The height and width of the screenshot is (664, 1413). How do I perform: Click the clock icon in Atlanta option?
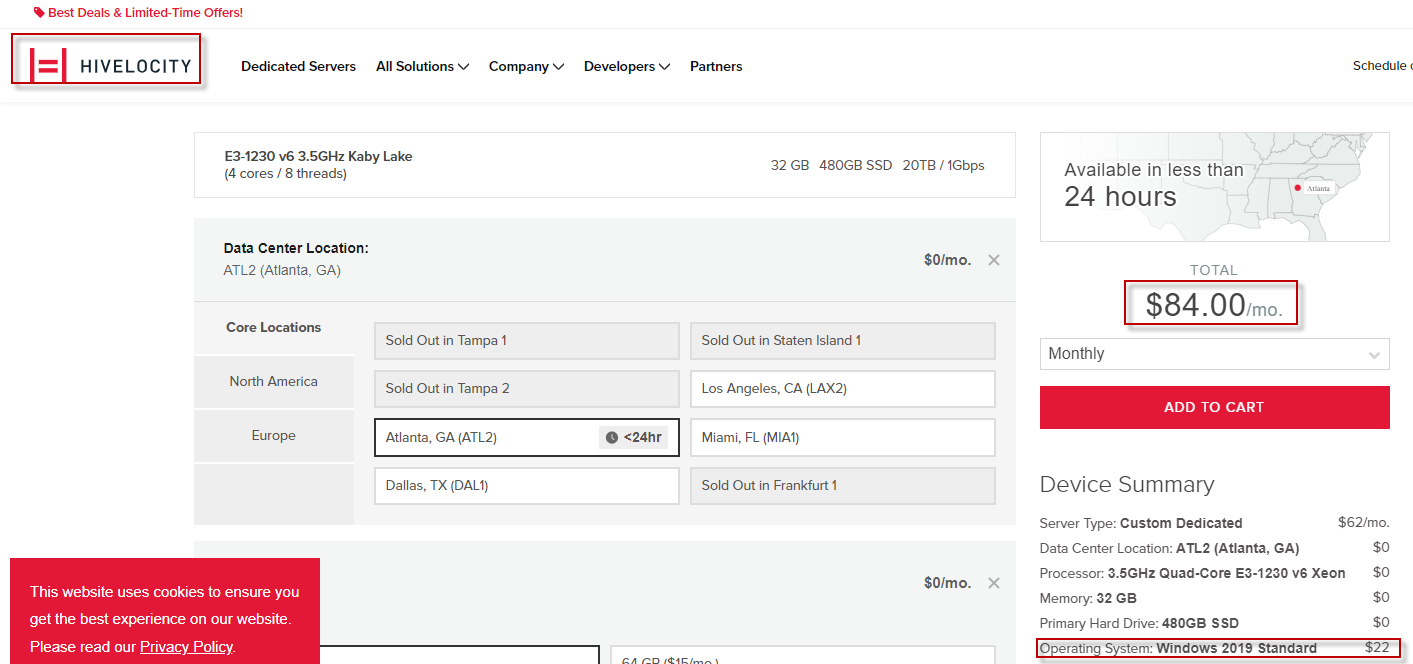point(612,437)
